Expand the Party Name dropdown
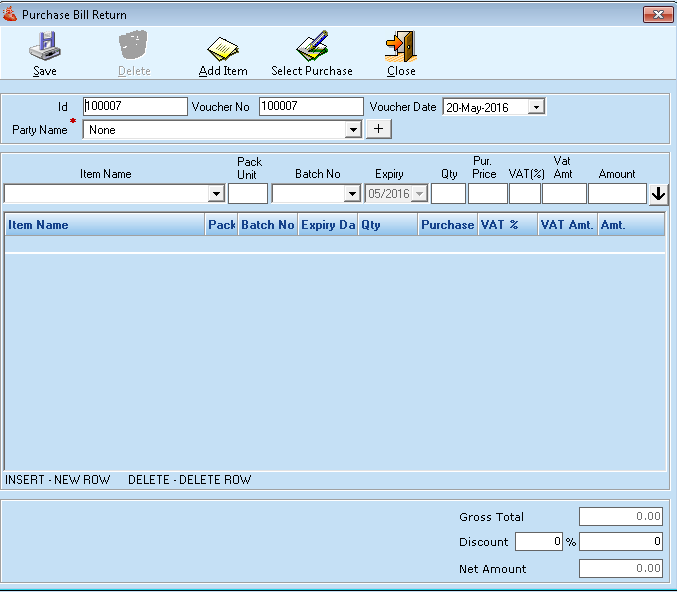 pos(352,130)
